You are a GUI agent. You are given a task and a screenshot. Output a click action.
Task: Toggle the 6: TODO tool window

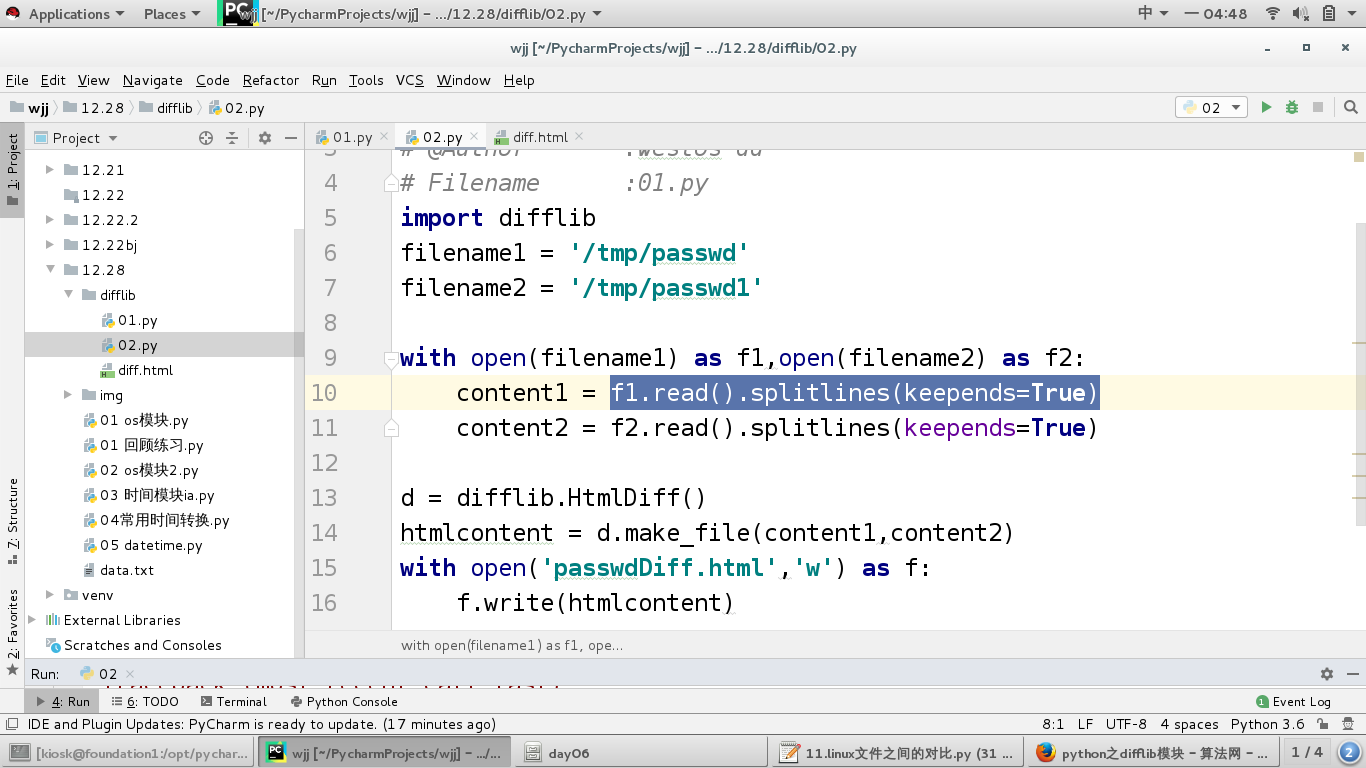click(x=144, y=701)
